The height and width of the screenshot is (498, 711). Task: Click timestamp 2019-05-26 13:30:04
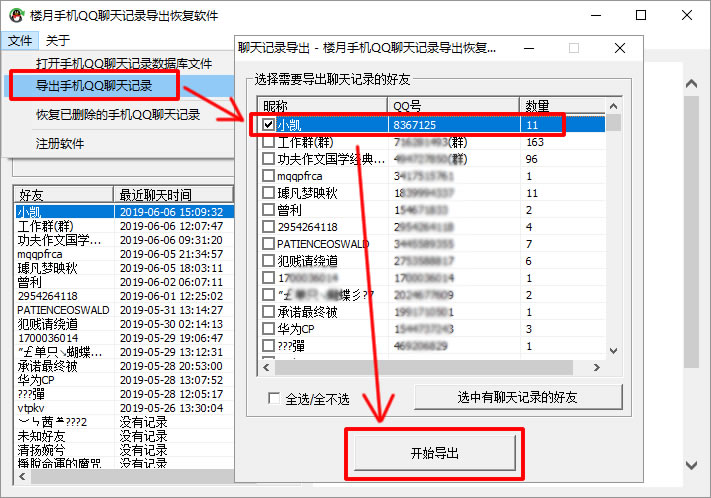pyautogui.click(x=171, y=408)
